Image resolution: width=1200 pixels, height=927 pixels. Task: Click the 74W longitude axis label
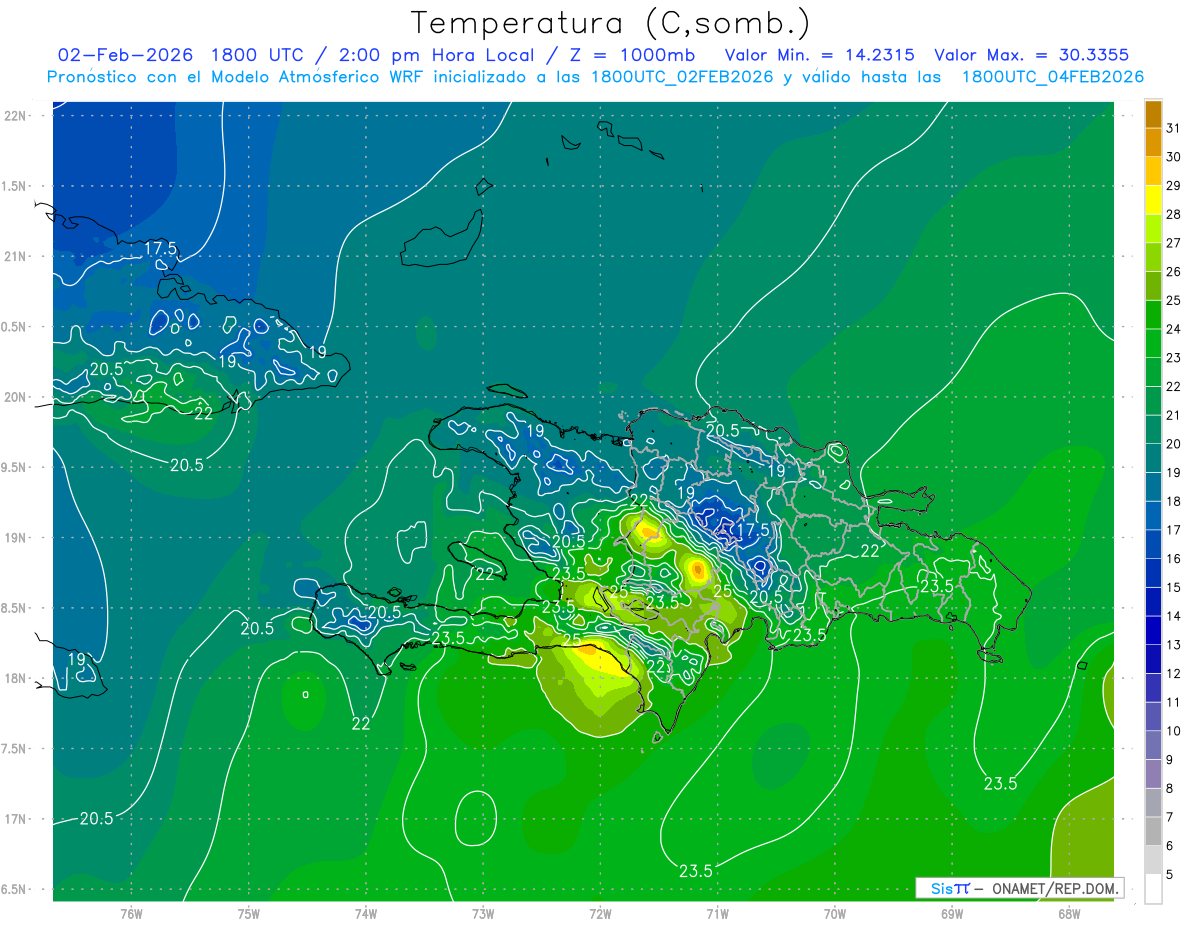point(365,913)
